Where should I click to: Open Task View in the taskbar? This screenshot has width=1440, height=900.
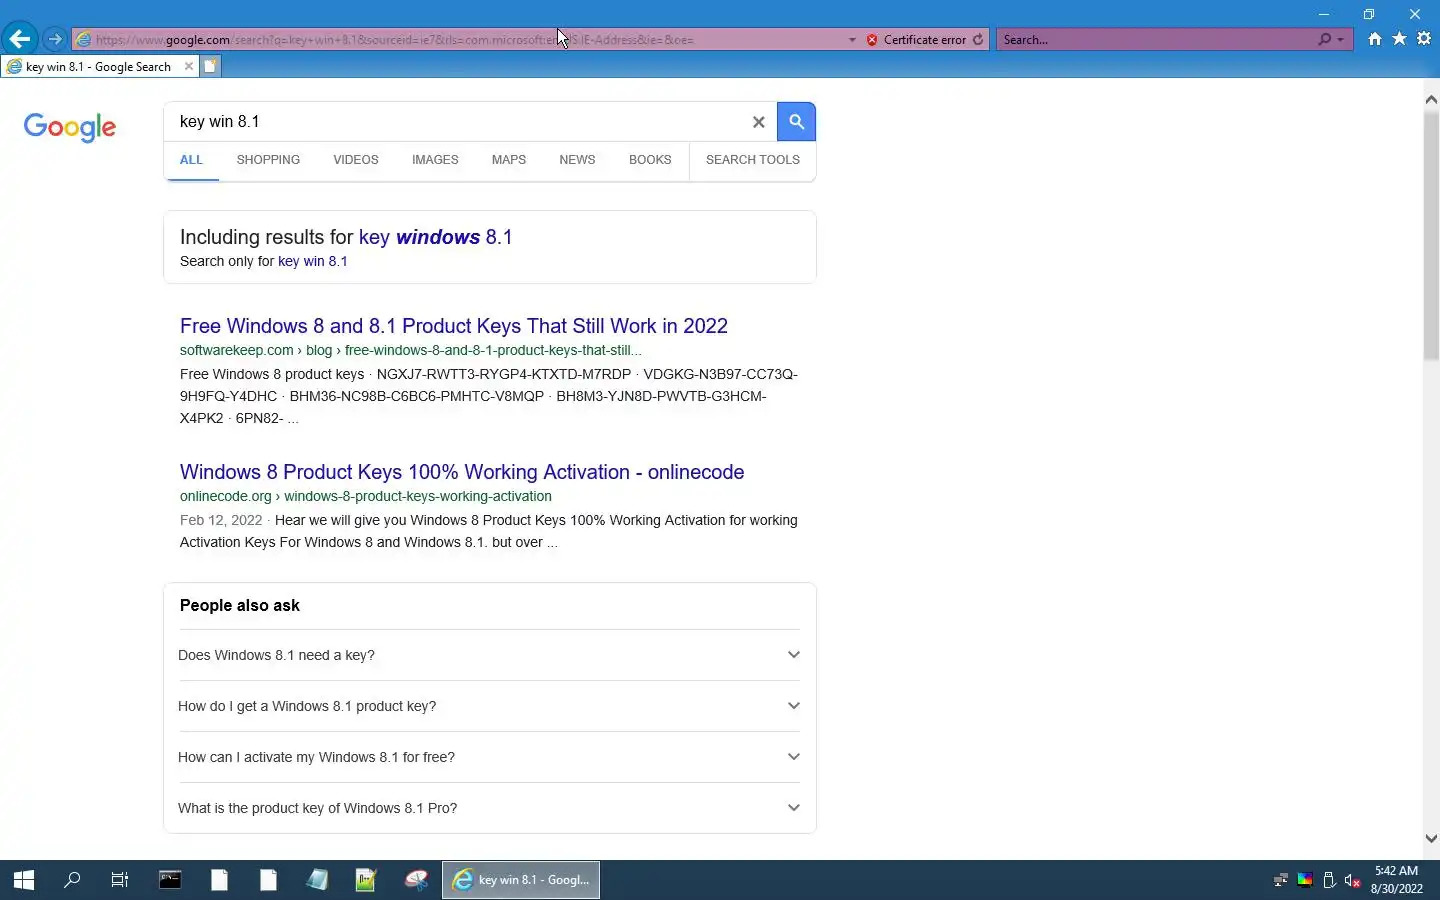pos(120,880)
